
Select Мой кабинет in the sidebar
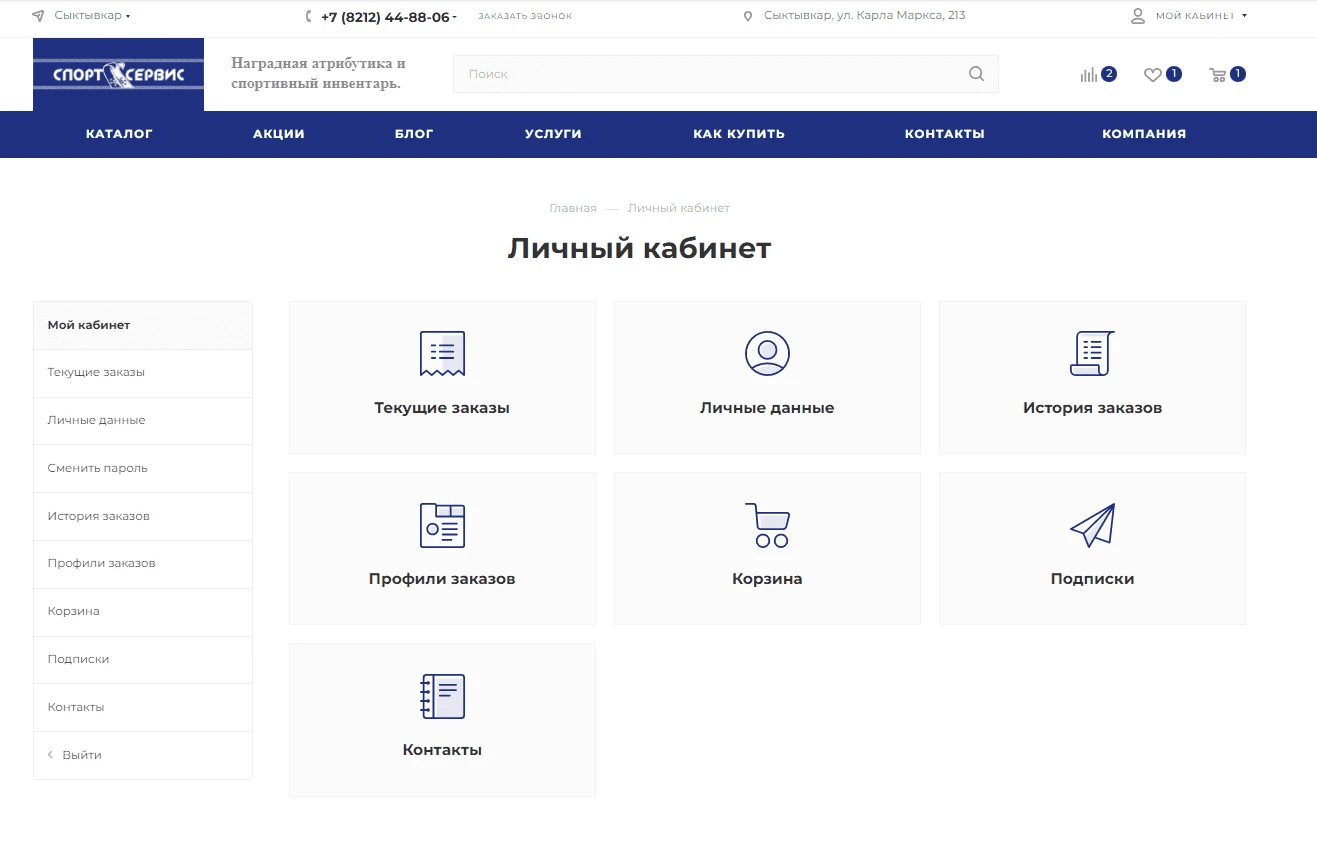point(143,325)
